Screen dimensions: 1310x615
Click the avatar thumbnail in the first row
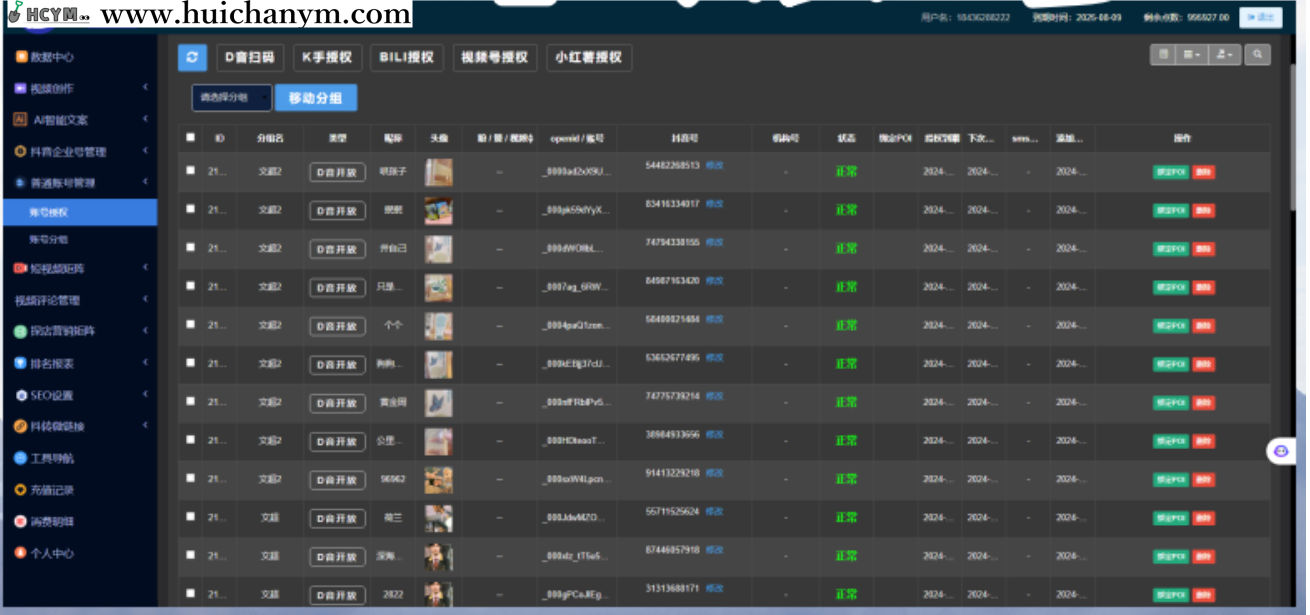(438, 172)
